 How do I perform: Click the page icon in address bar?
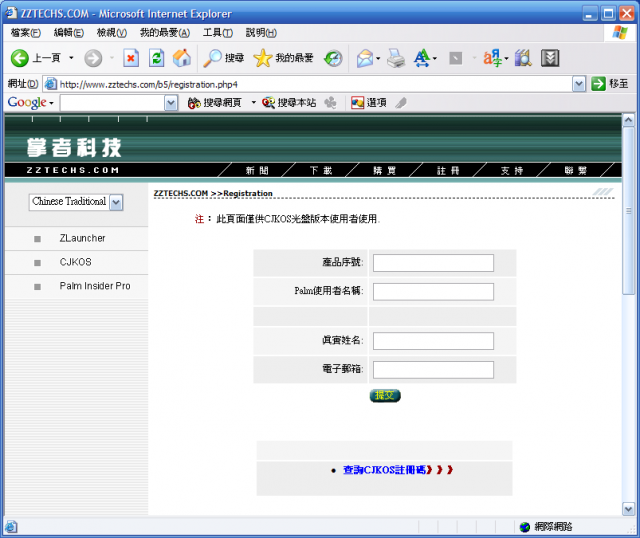click(x=51, y=84)
